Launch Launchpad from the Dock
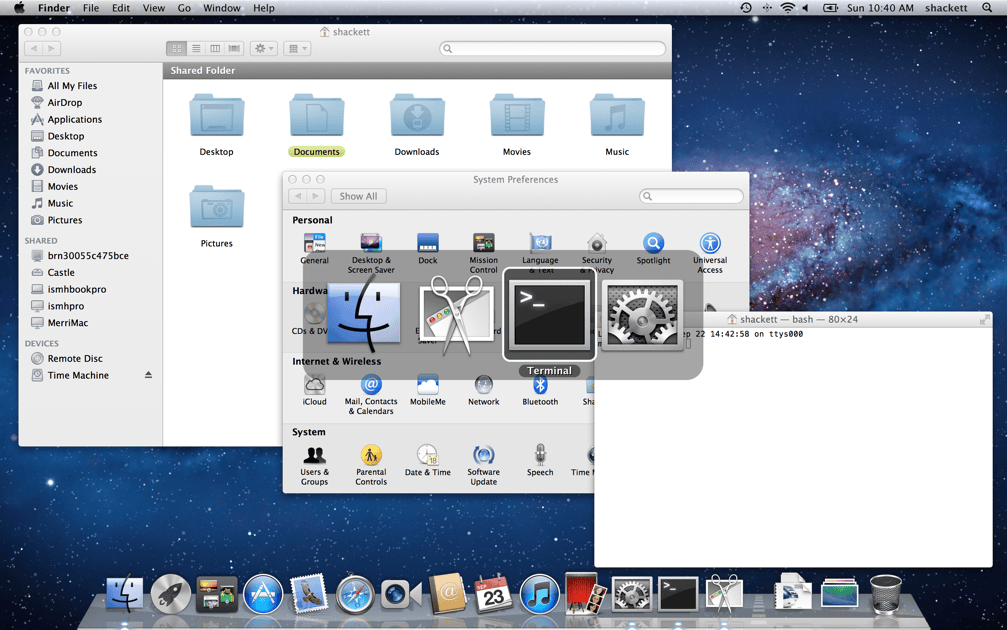The image size is (1007, 630). click(170, 594)
